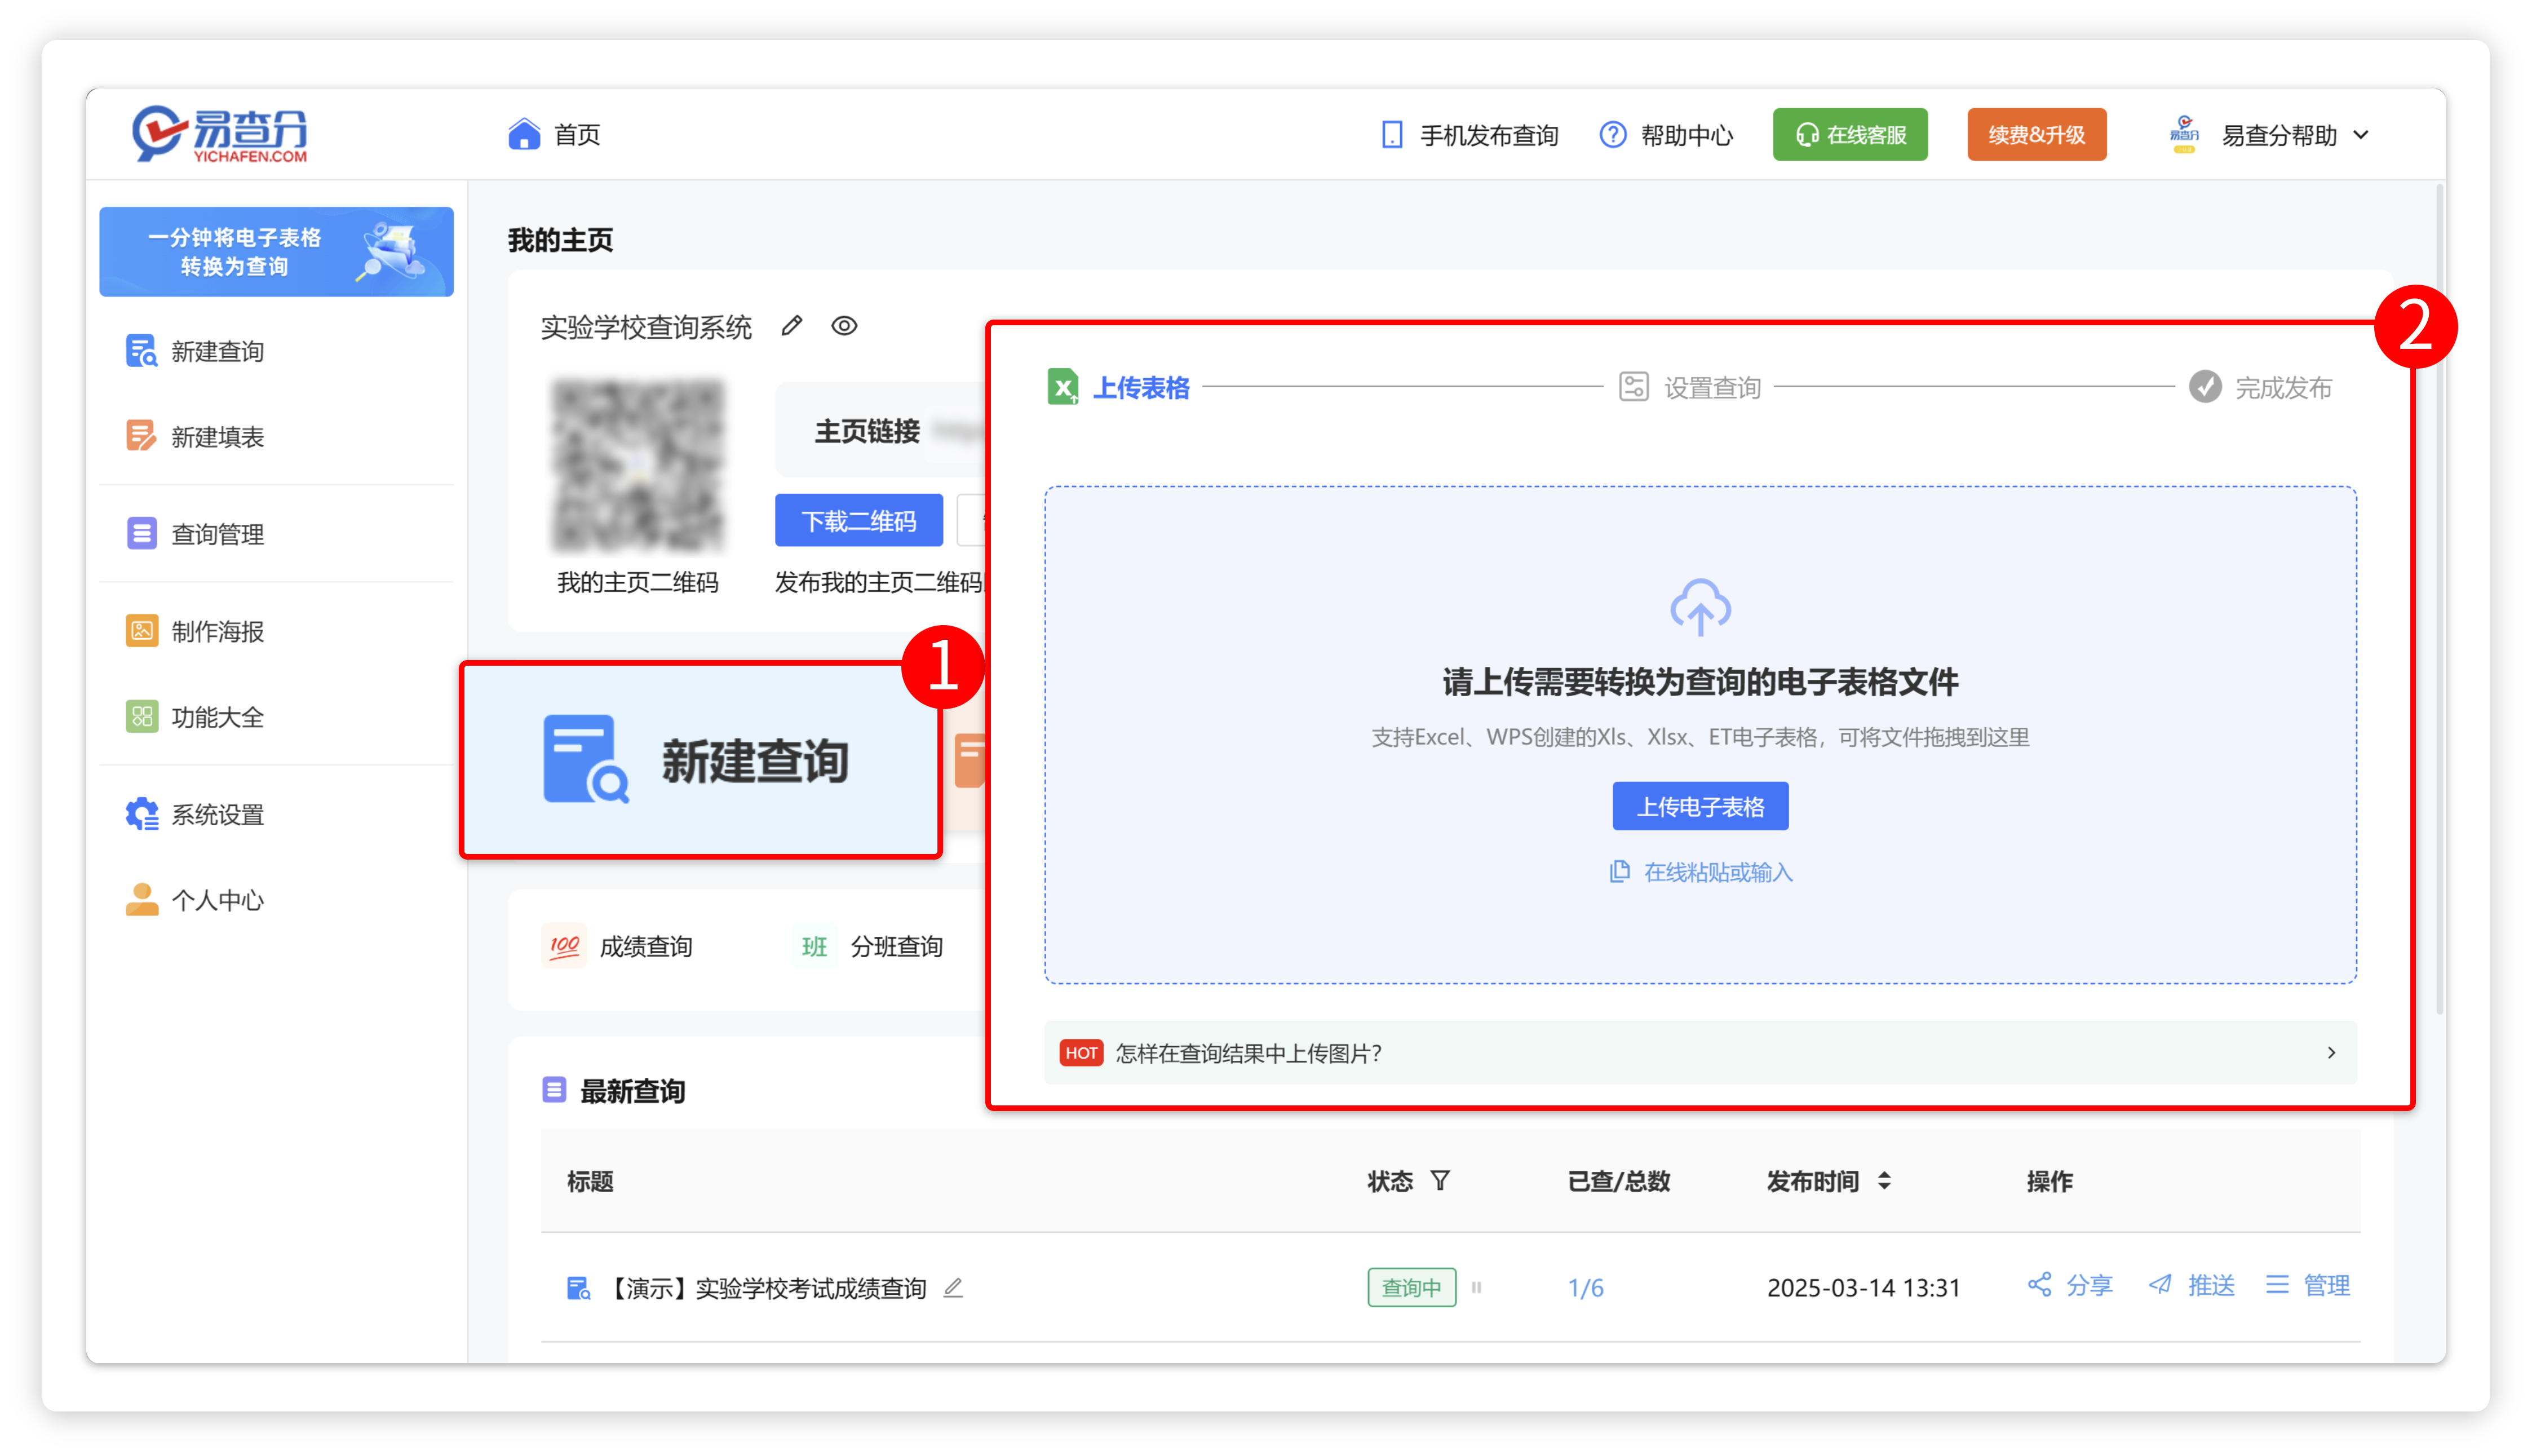Sort by 发布时间 arrows
Viewport: 2532px width, 1456px height.
tap(1884, 1181)
